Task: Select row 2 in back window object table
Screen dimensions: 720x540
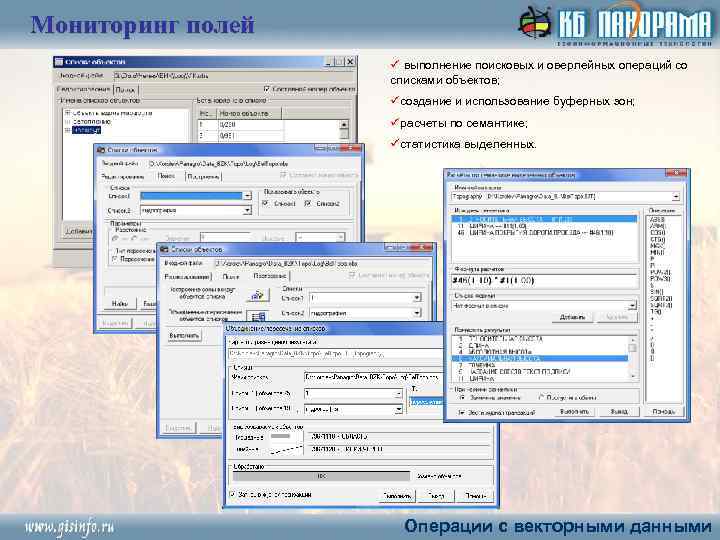Action: (x=269, y=135)
